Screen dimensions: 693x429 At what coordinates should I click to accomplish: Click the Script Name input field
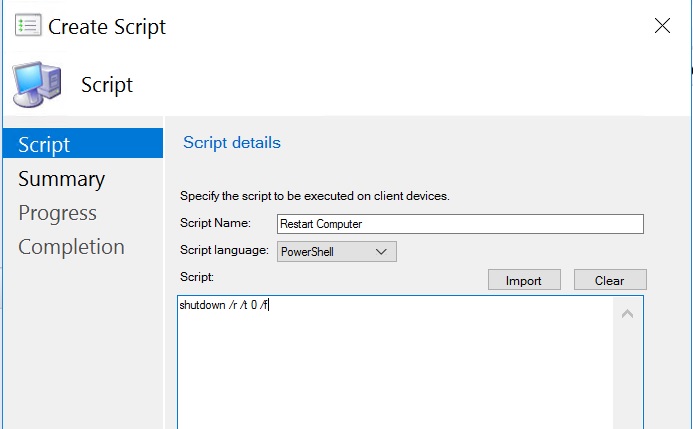click(460, 224)
